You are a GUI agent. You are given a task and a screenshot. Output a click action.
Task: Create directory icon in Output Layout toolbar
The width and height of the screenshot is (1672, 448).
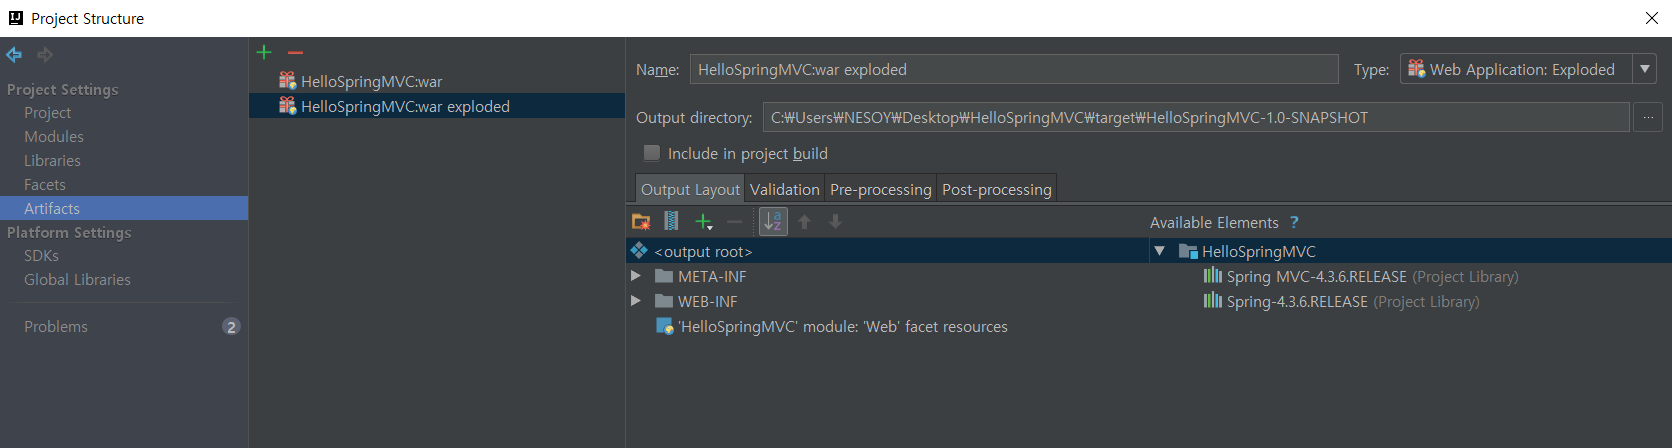click(x=641, y=222)
